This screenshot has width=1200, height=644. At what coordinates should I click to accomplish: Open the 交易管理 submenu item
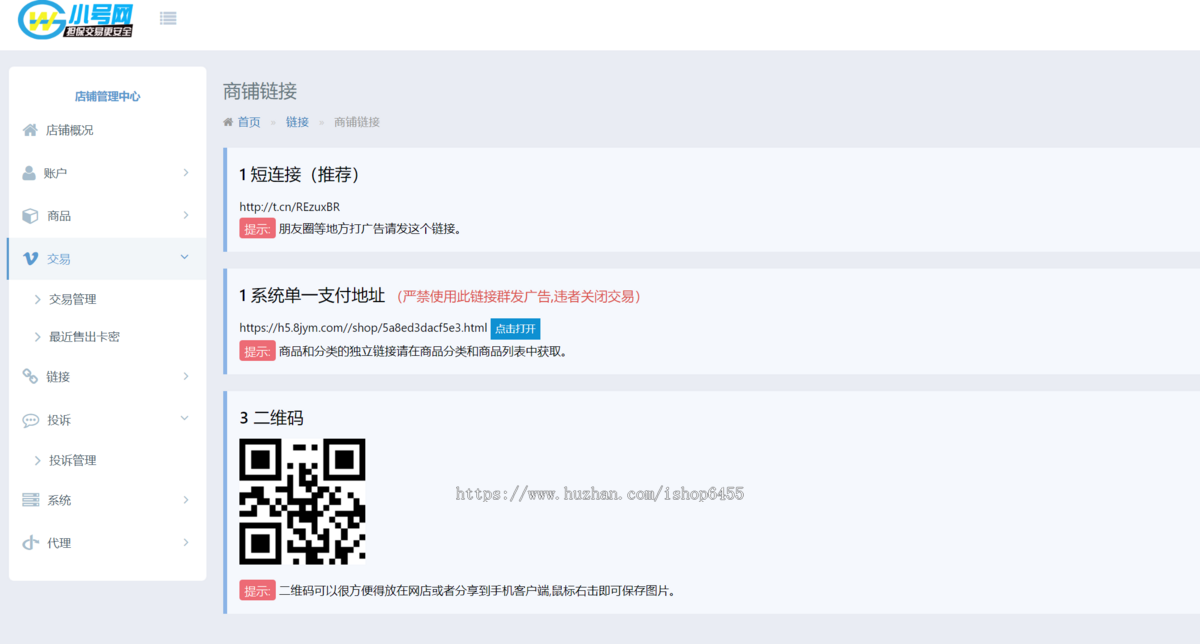point(72,299)
